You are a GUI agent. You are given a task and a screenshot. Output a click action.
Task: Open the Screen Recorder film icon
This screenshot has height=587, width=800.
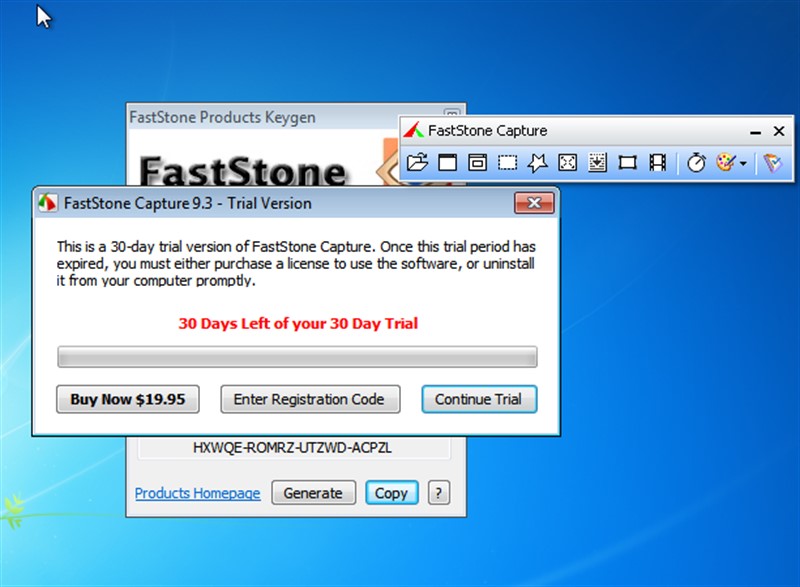coord(657,163)
